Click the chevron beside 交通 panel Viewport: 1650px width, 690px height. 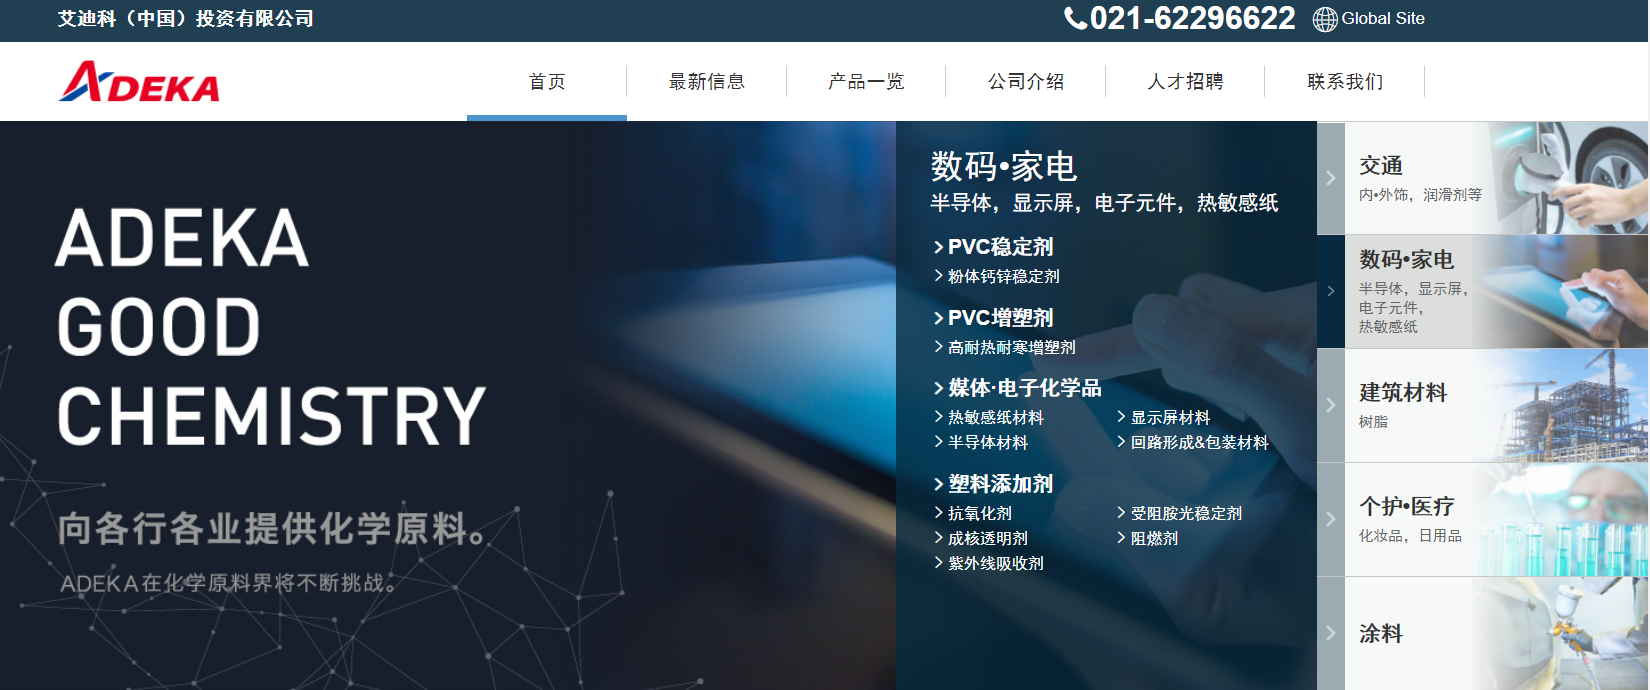pyautogui.click(x=1331, y=178)
